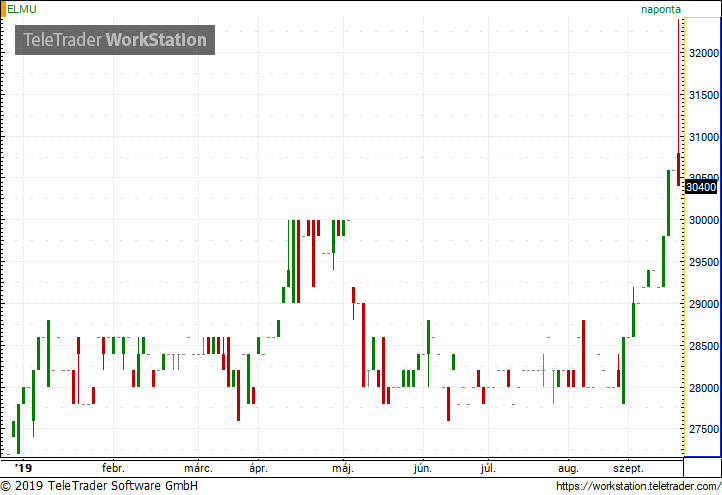Click the ápr. month label
722x495 pixels.
[x=258, y=469]
